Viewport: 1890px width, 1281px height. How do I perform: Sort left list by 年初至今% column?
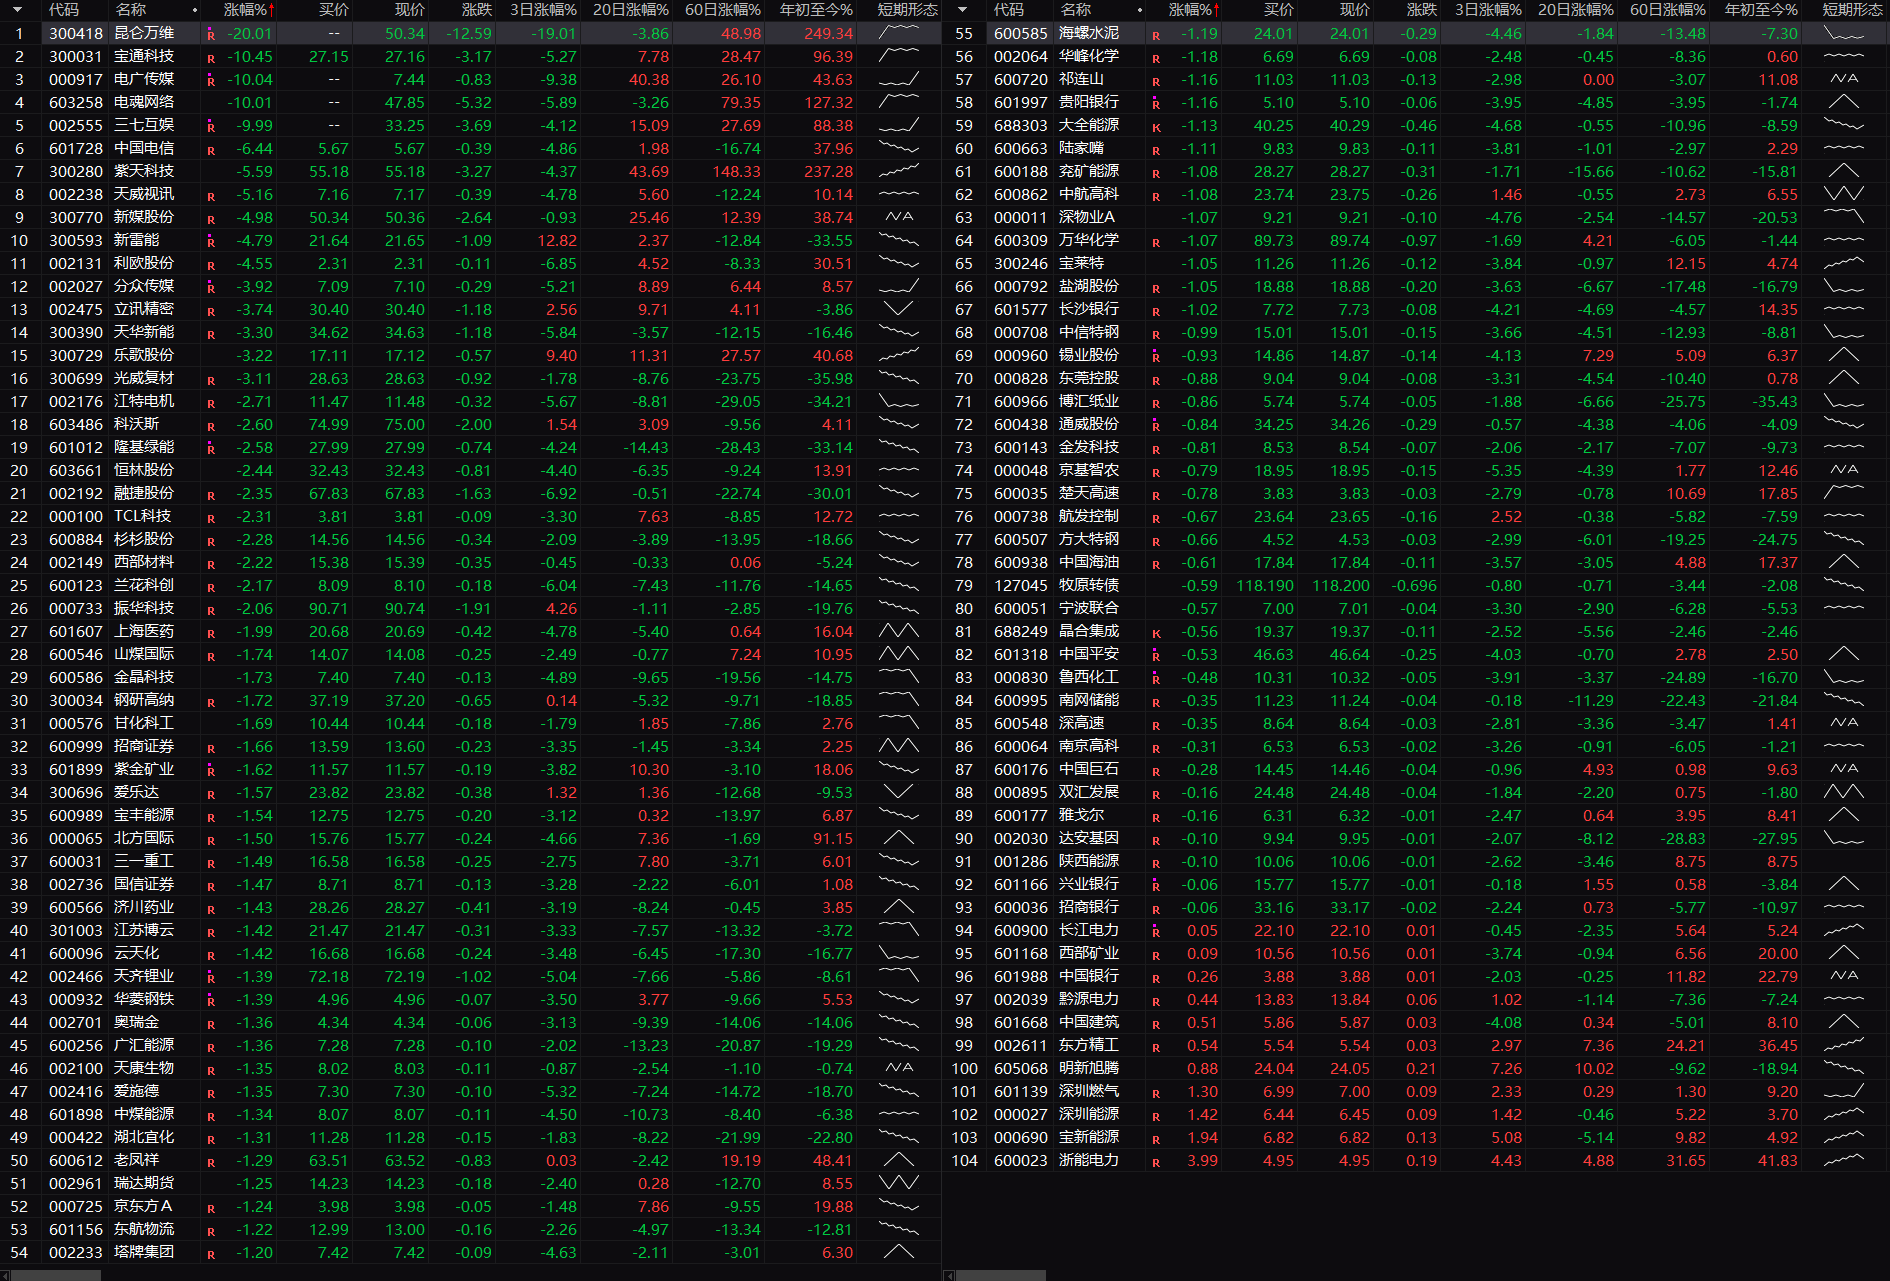(x=816, y=10)
